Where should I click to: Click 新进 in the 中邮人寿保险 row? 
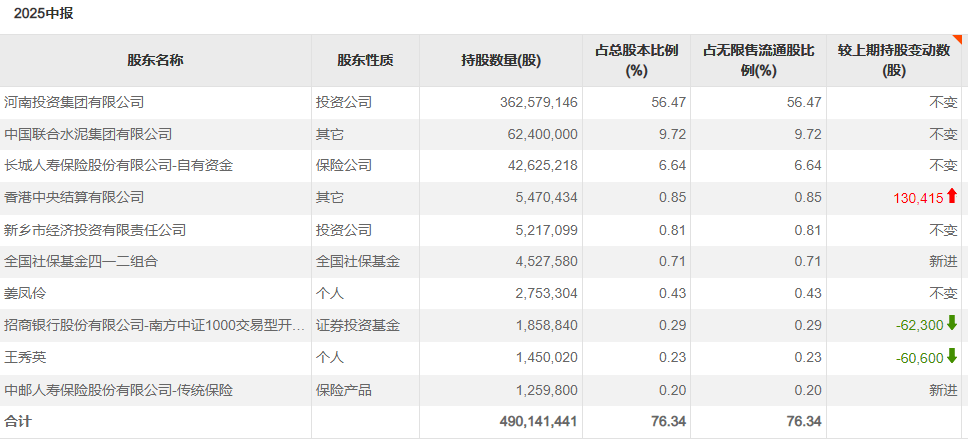click(x=943, y=390)
